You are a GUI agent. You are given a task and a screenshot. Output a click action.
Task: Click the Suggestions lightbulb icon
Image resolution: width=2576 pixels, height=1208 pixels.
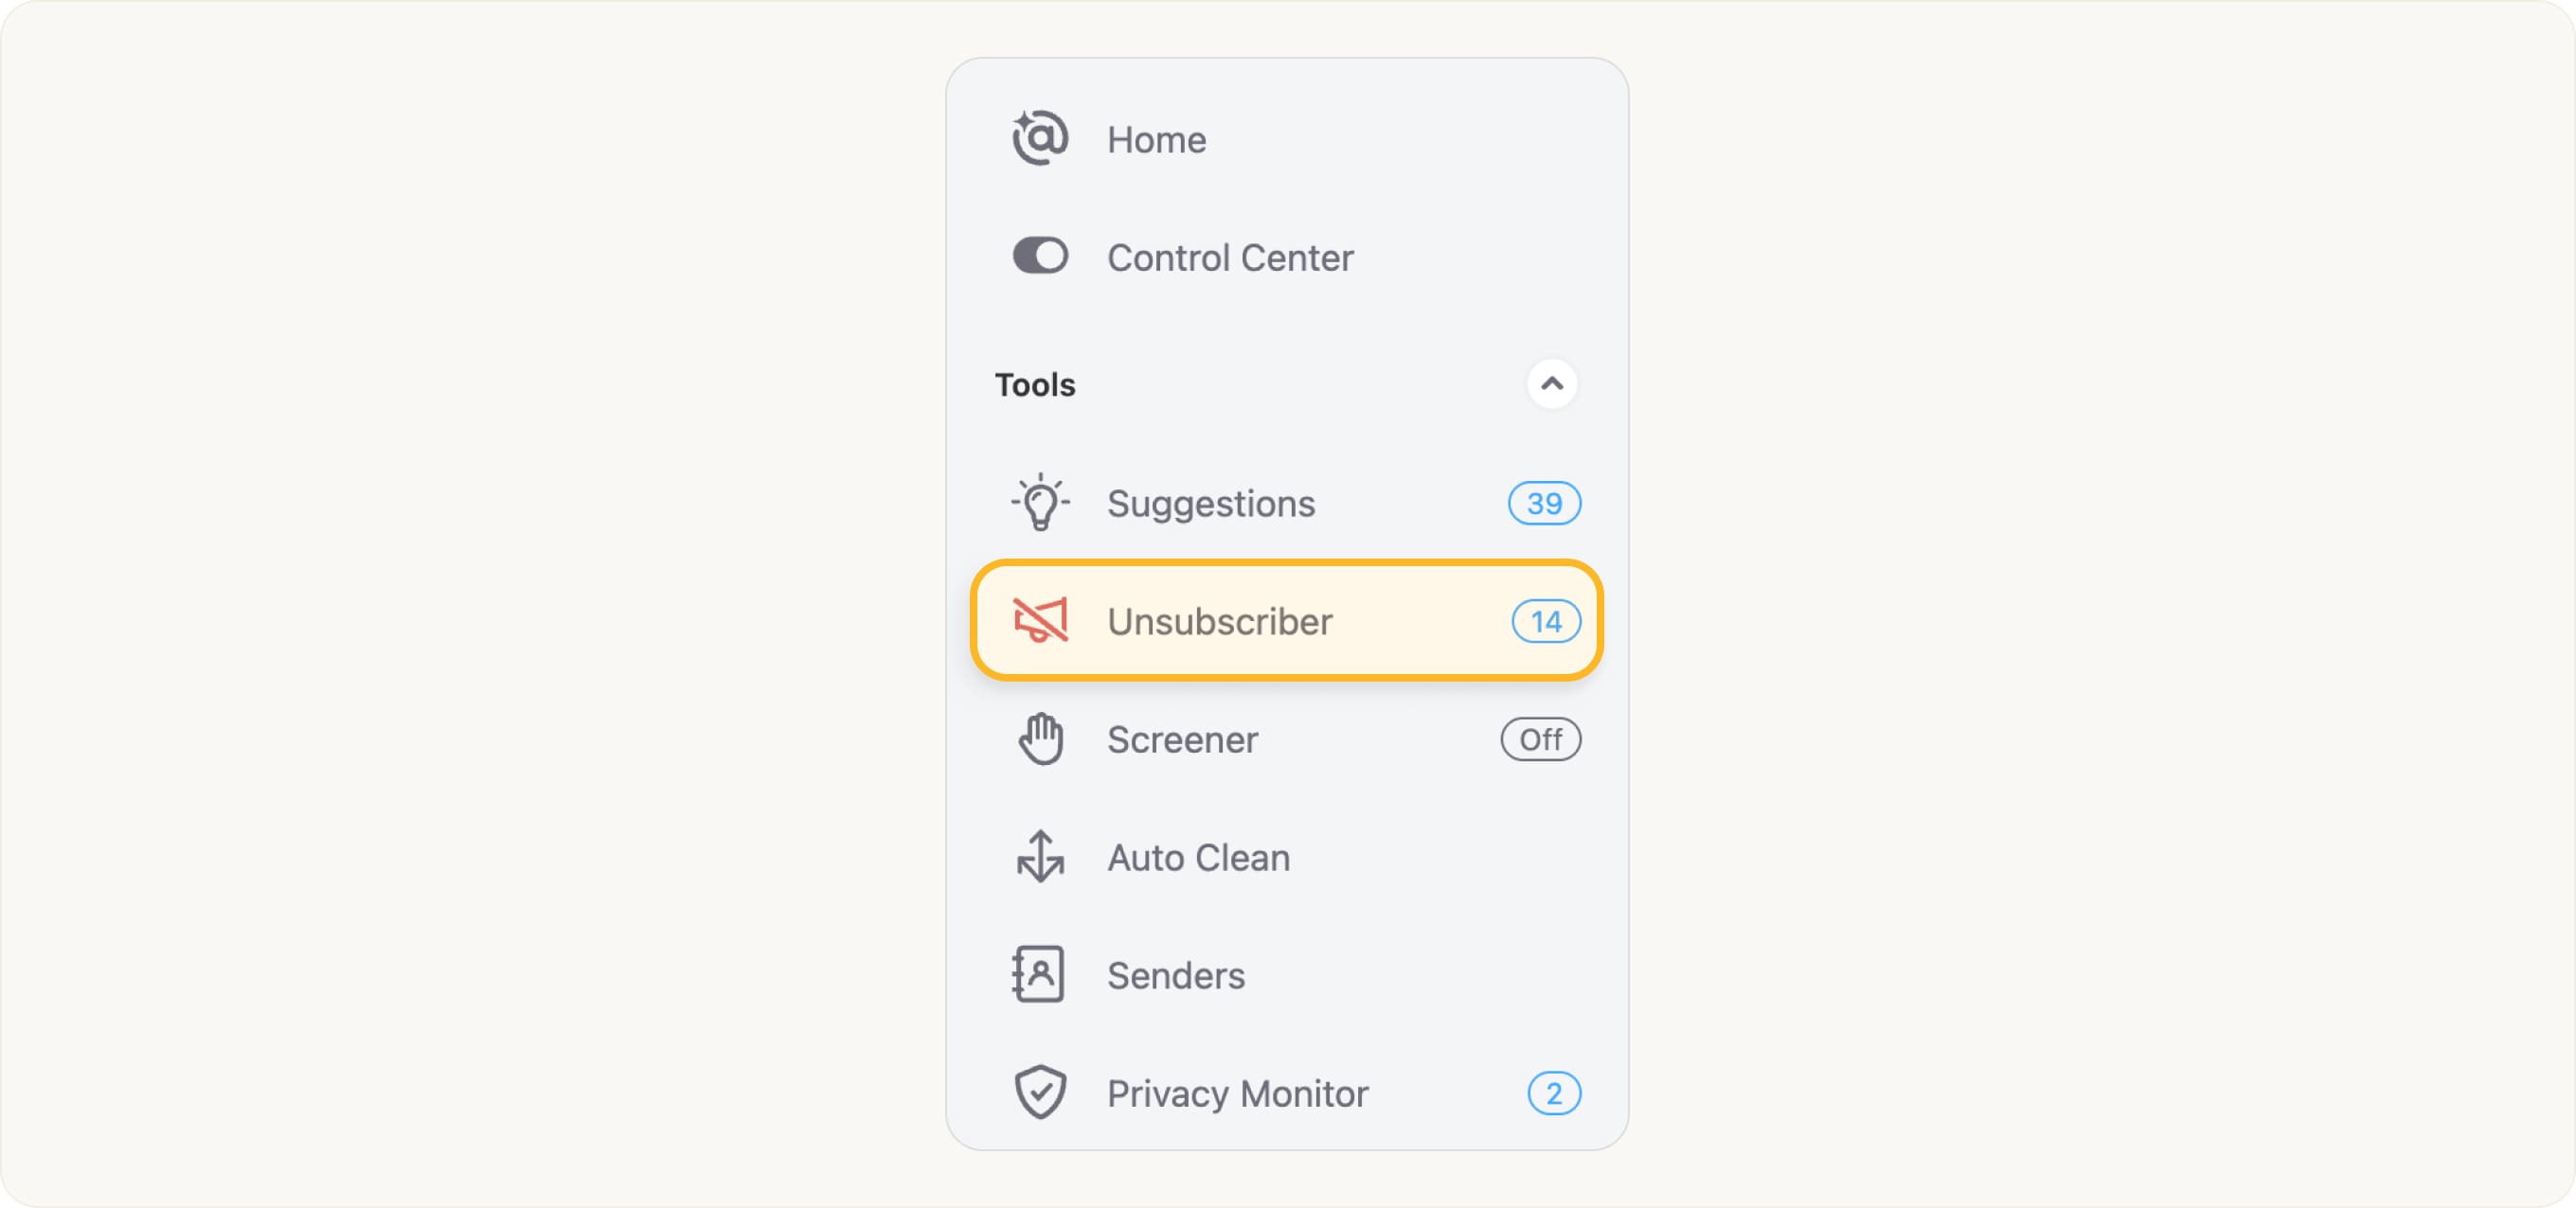[x=1040, y=502]
